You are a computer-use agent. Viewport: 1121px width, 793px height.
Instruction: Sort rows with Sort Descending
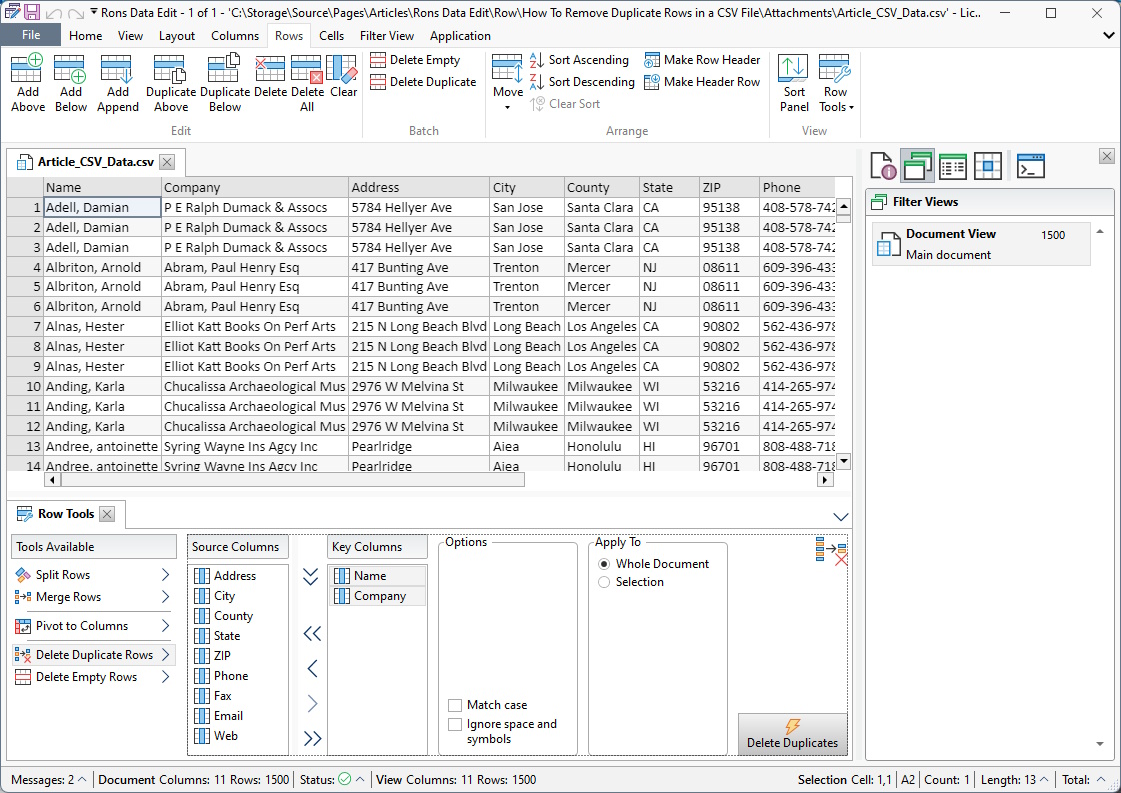tap(582, 82)
